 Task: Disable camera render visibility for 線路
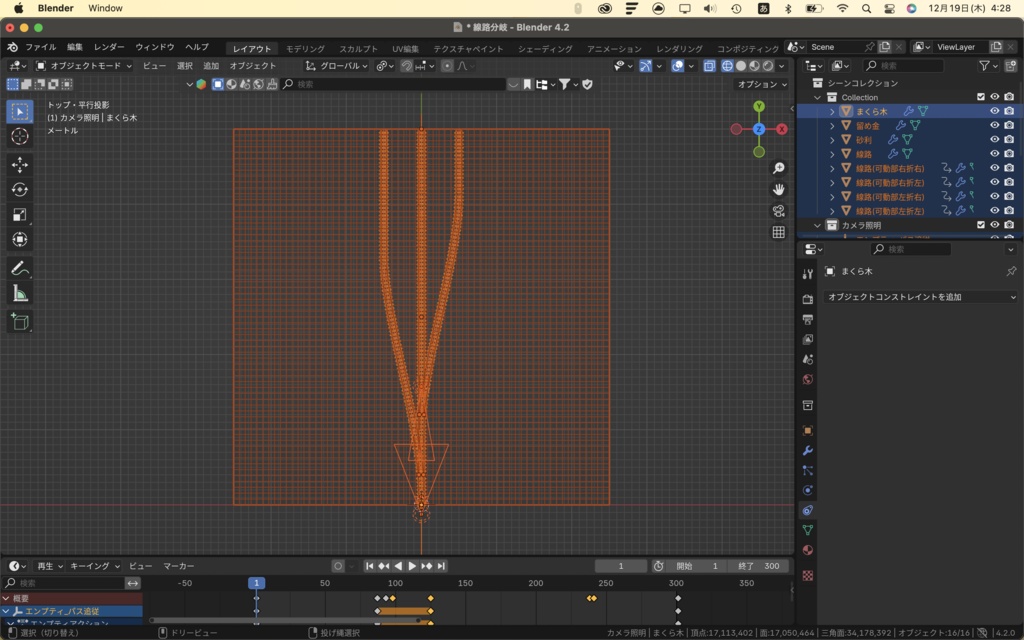pos(1009,154)
